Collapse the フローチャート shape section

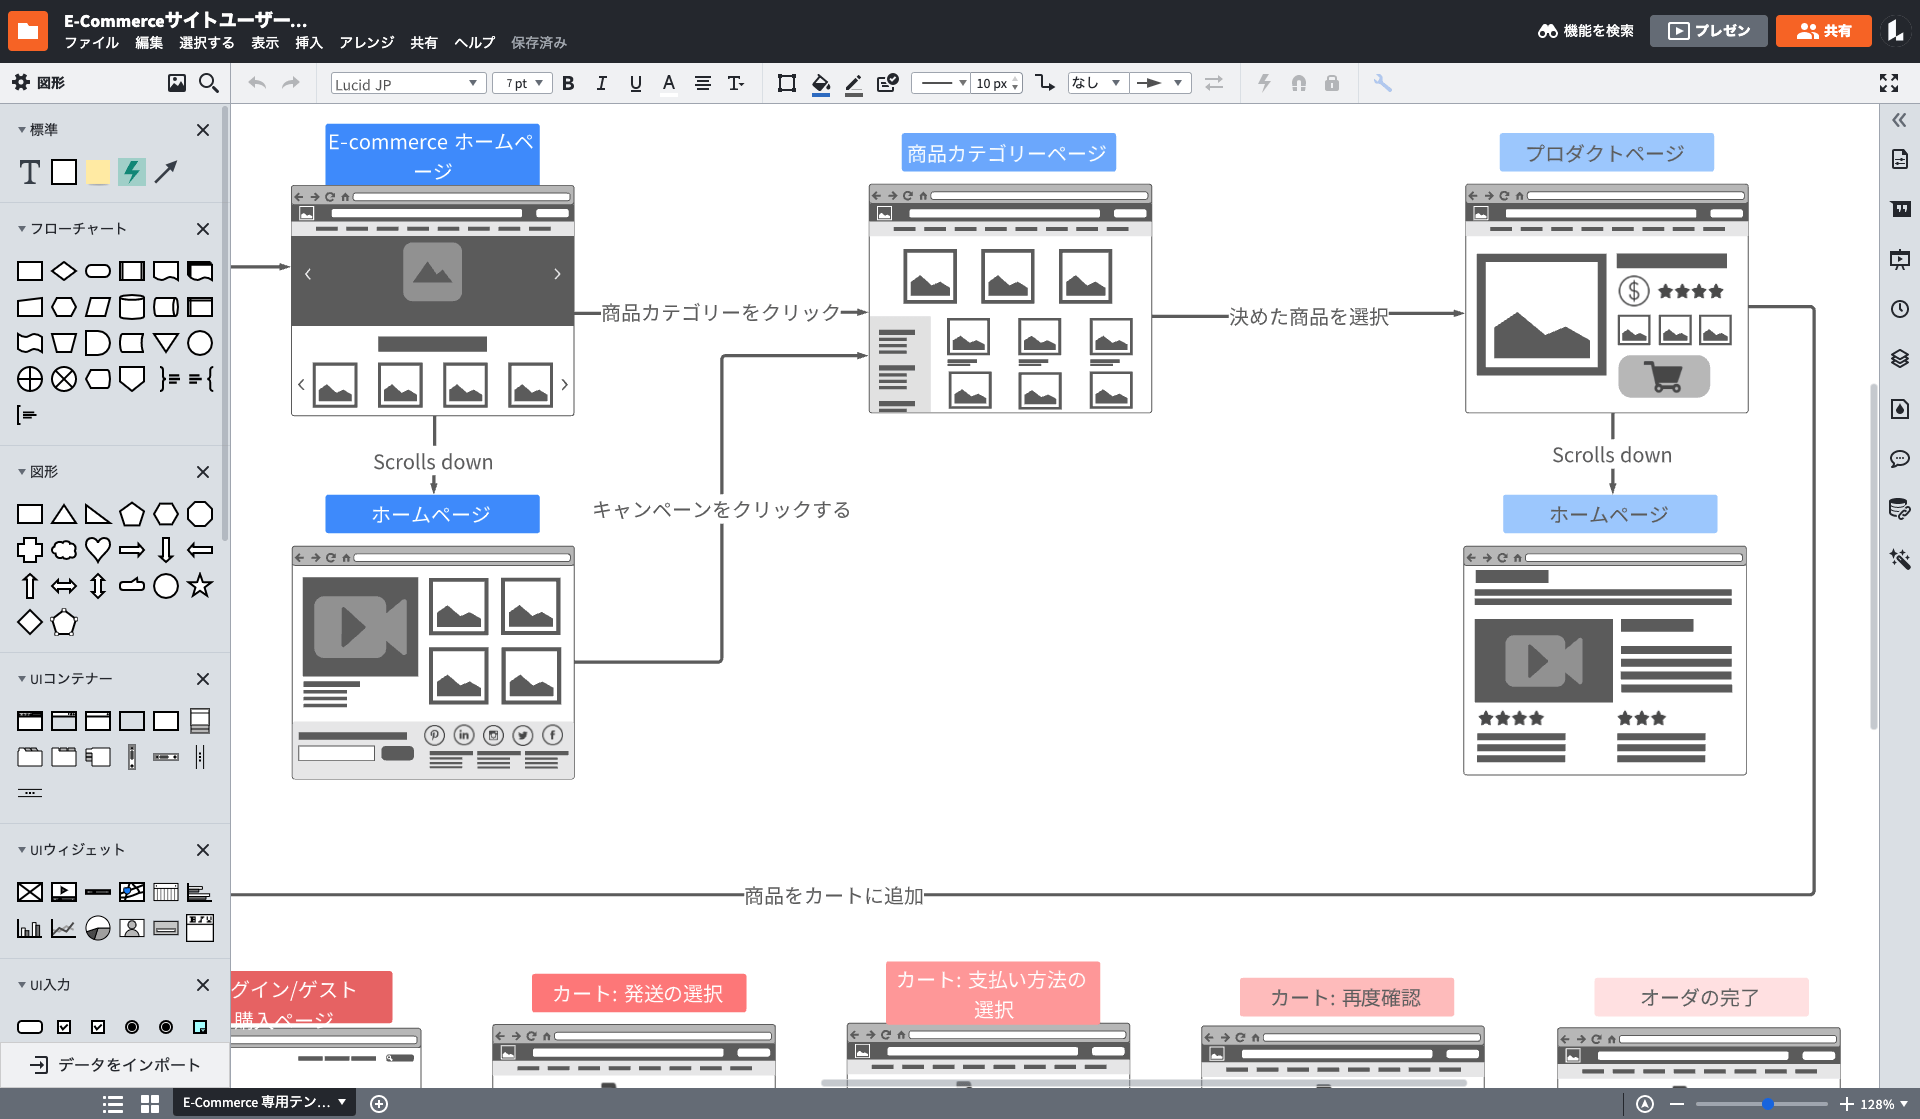pyautogui.click(x=22, y=229)
